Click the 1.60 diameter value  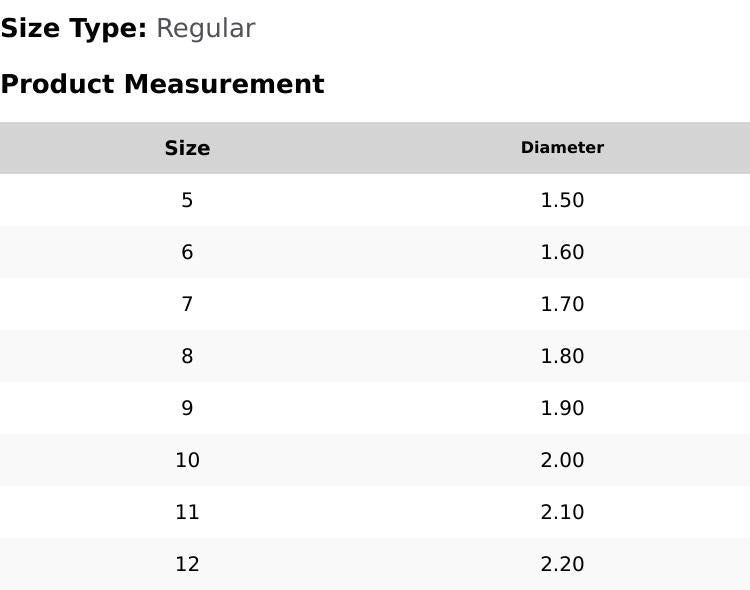click(x=562, y=252)
